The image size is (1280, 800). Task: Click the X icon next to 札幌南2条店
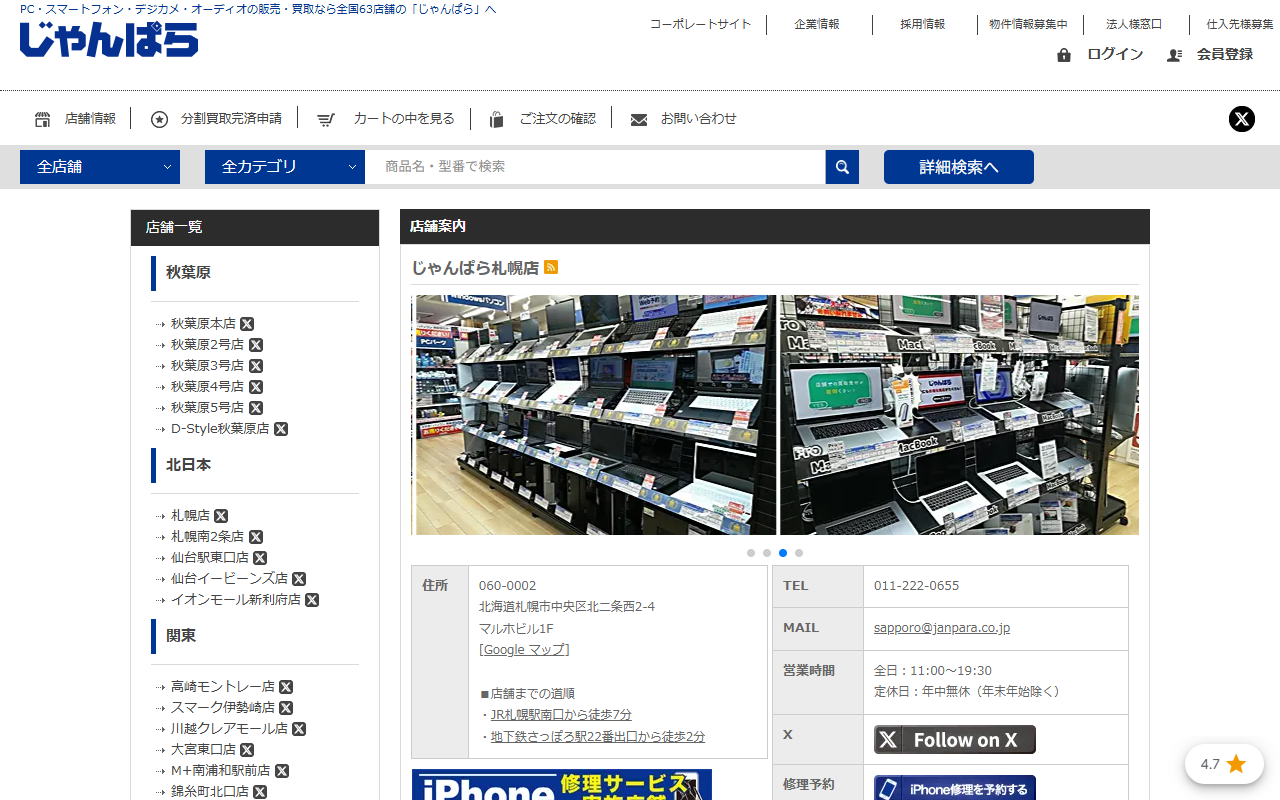[256, 537]
